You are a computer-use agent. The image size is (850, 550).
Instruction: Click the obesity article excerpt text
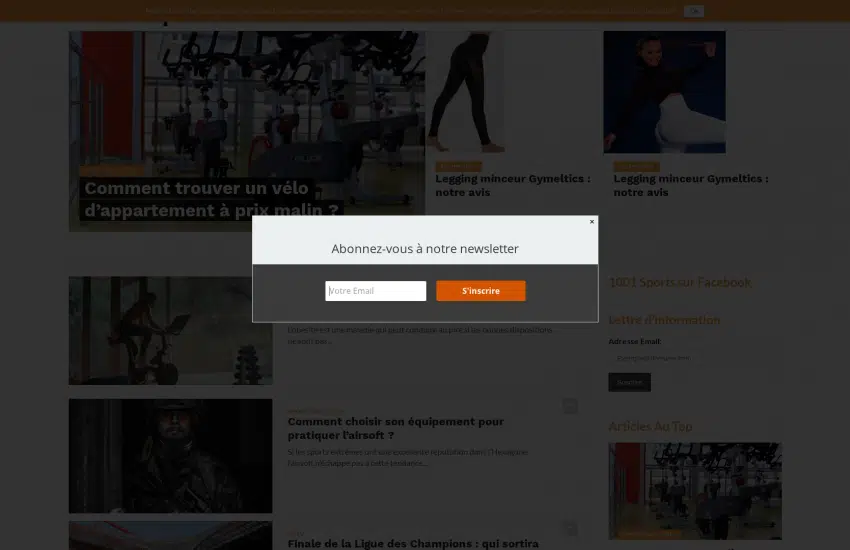[420, 335]
